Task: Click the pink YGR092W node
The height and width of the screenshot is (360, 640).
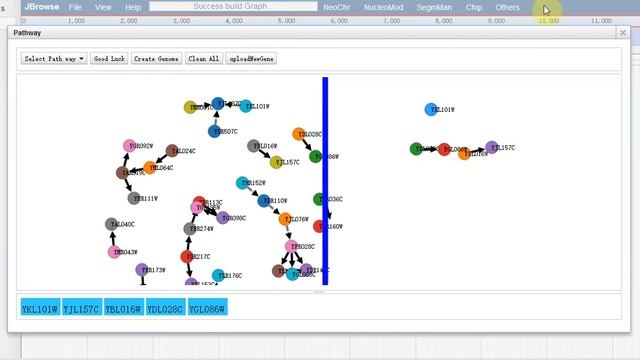Action: point(129,146)
